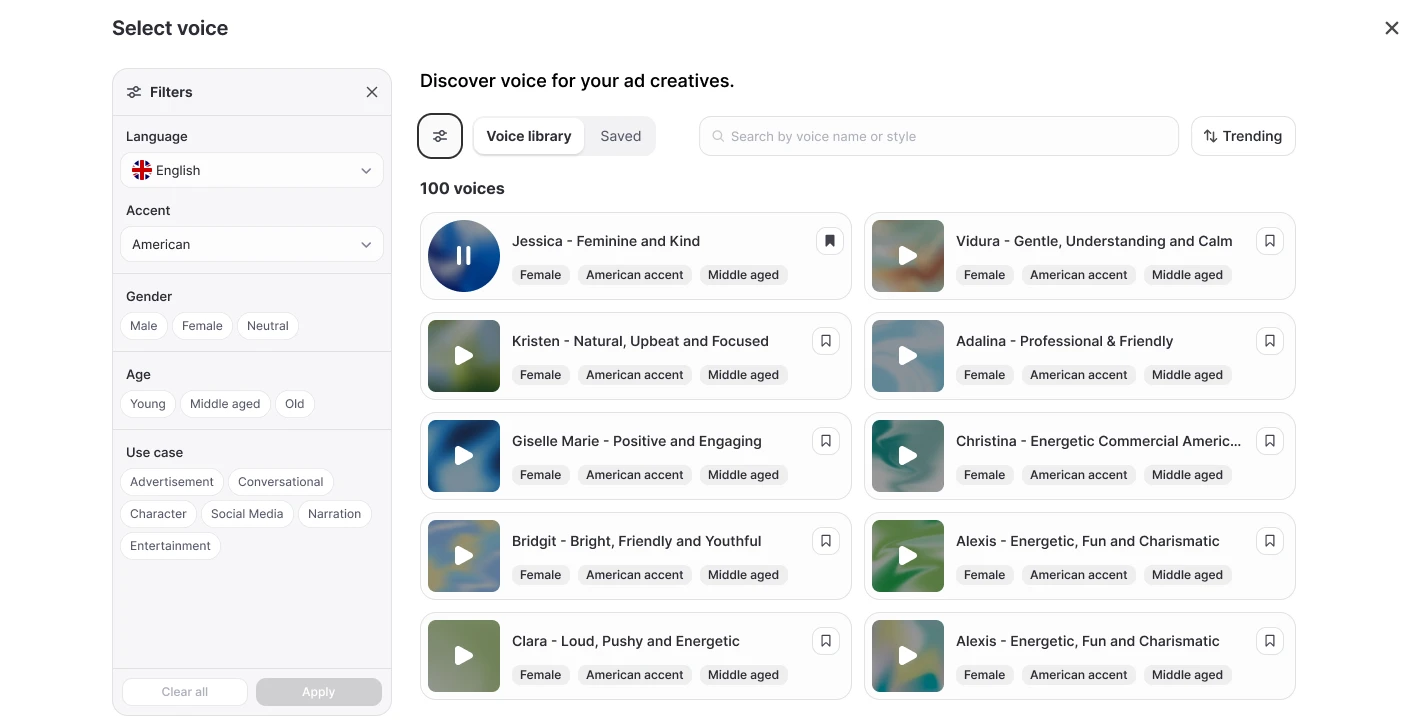The width and height of the screenshot is (1424, 728).
Task: Close the Filters panel
Action: pyautogui.click(x=372, y=92)
